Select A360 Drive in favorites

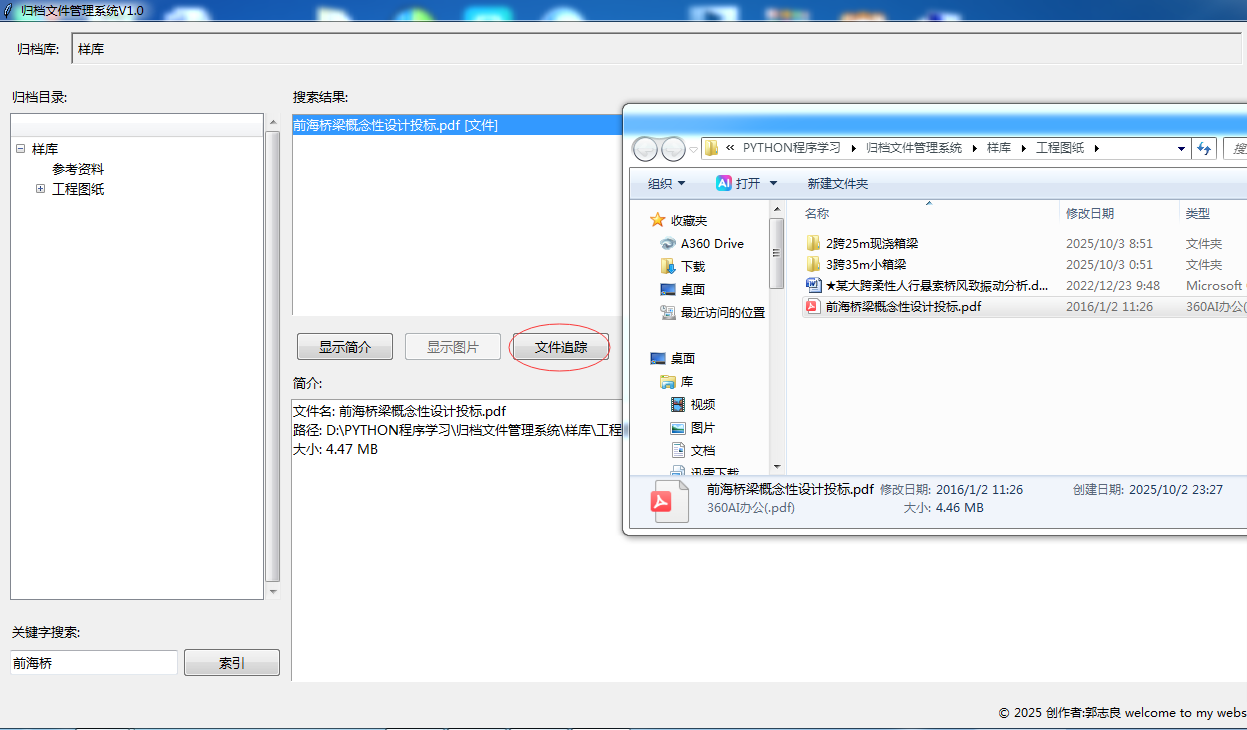[x=711, y=243]
